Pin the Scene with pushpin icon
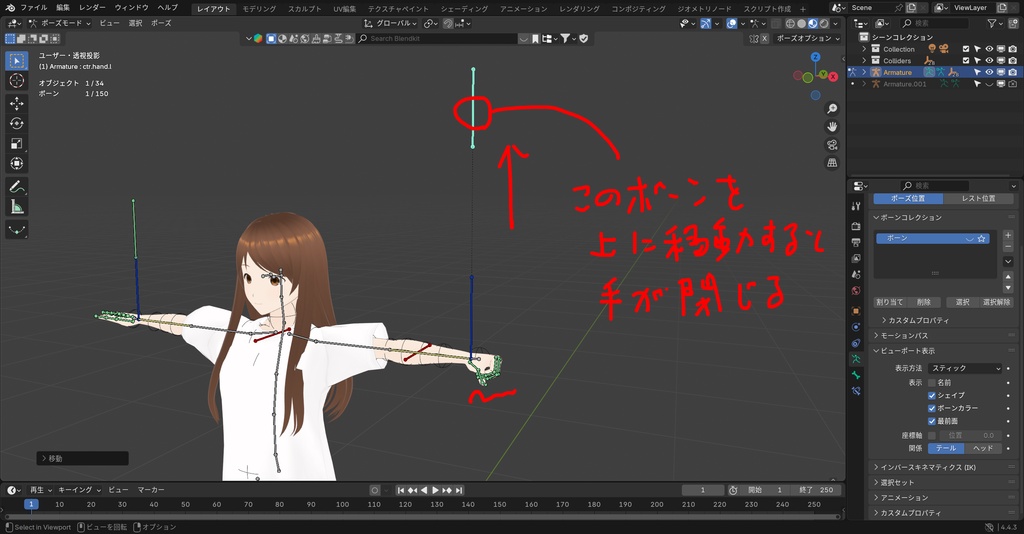 coord(899,8)
